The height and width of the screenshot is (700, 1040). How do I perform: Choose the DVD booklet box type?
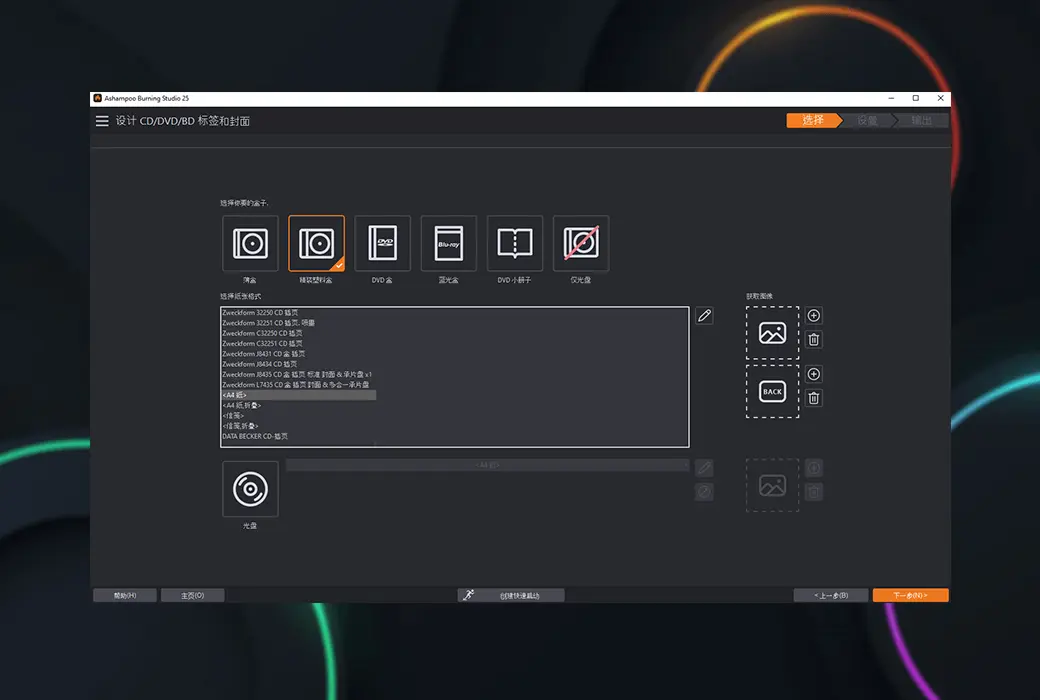(515, 243)
